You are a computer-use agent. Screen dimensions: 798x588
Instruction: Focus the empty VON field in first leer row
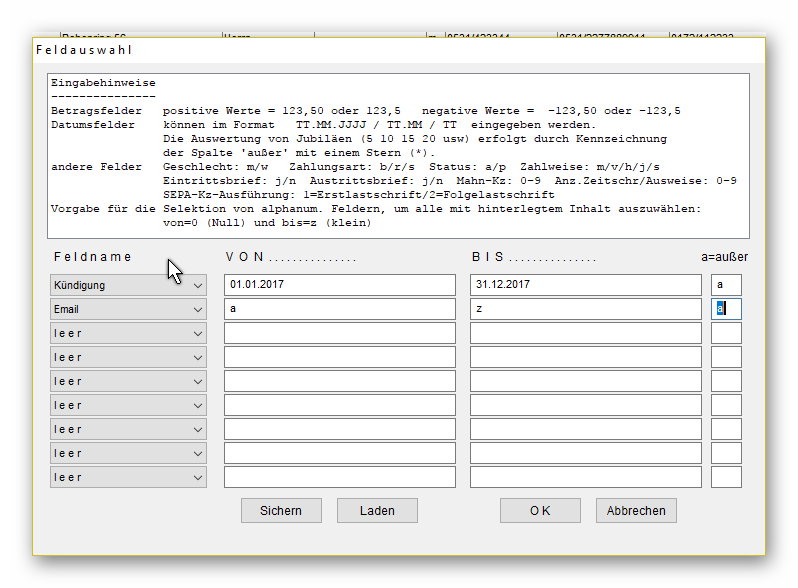(x=339, y=333)
